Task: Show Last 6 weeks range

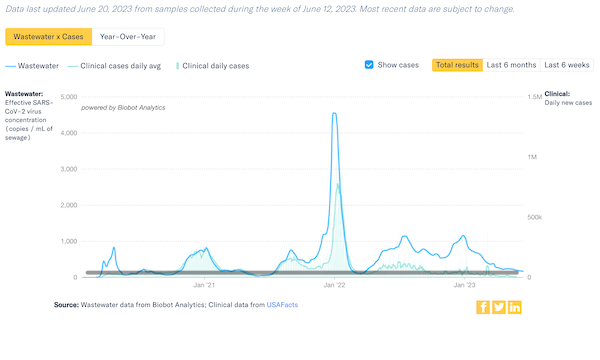Action: (567, 65)
